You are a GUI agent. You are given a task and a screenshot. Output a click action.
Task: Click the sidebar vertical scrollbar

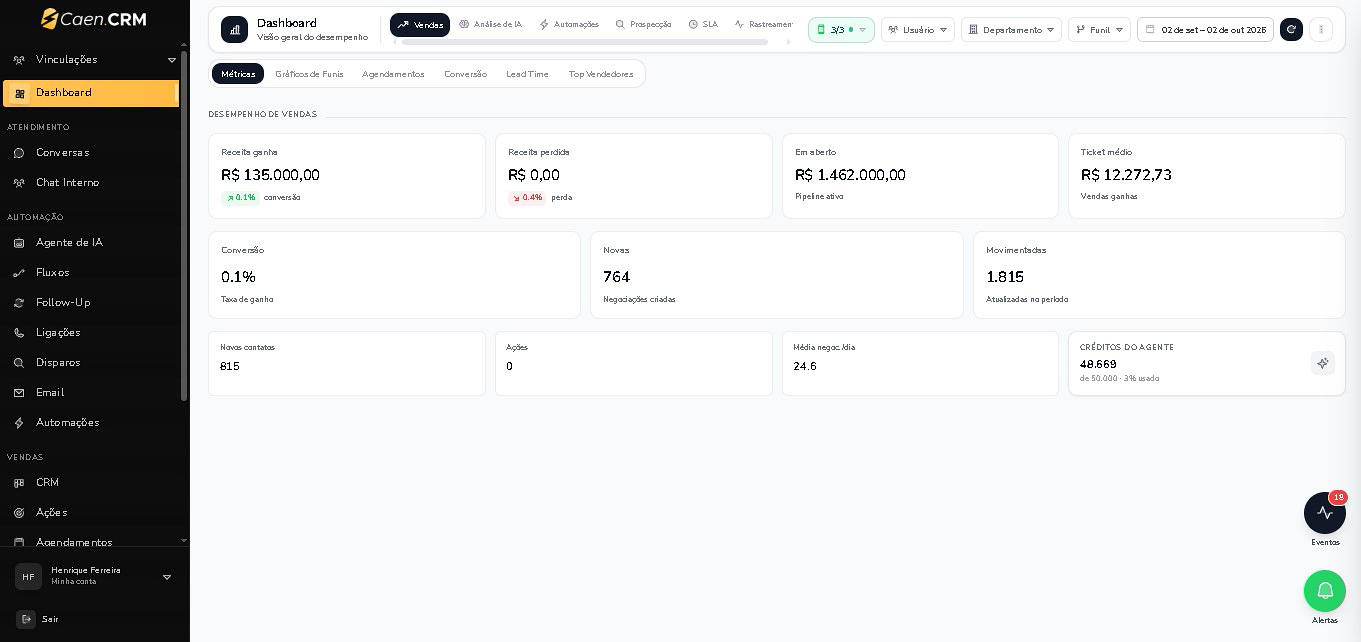pos(184,225)
